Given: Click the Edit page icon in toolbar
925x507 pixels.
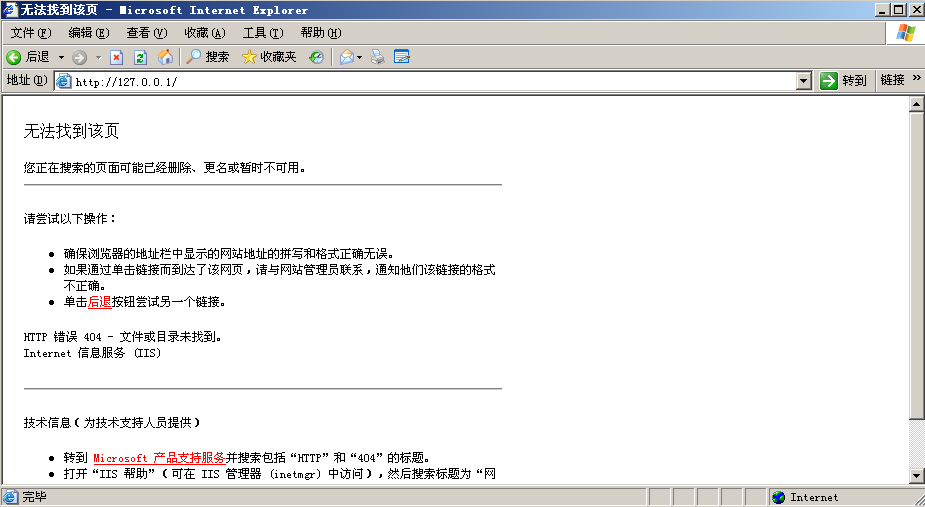Looking at the screenshot, I should click(402, 57).
